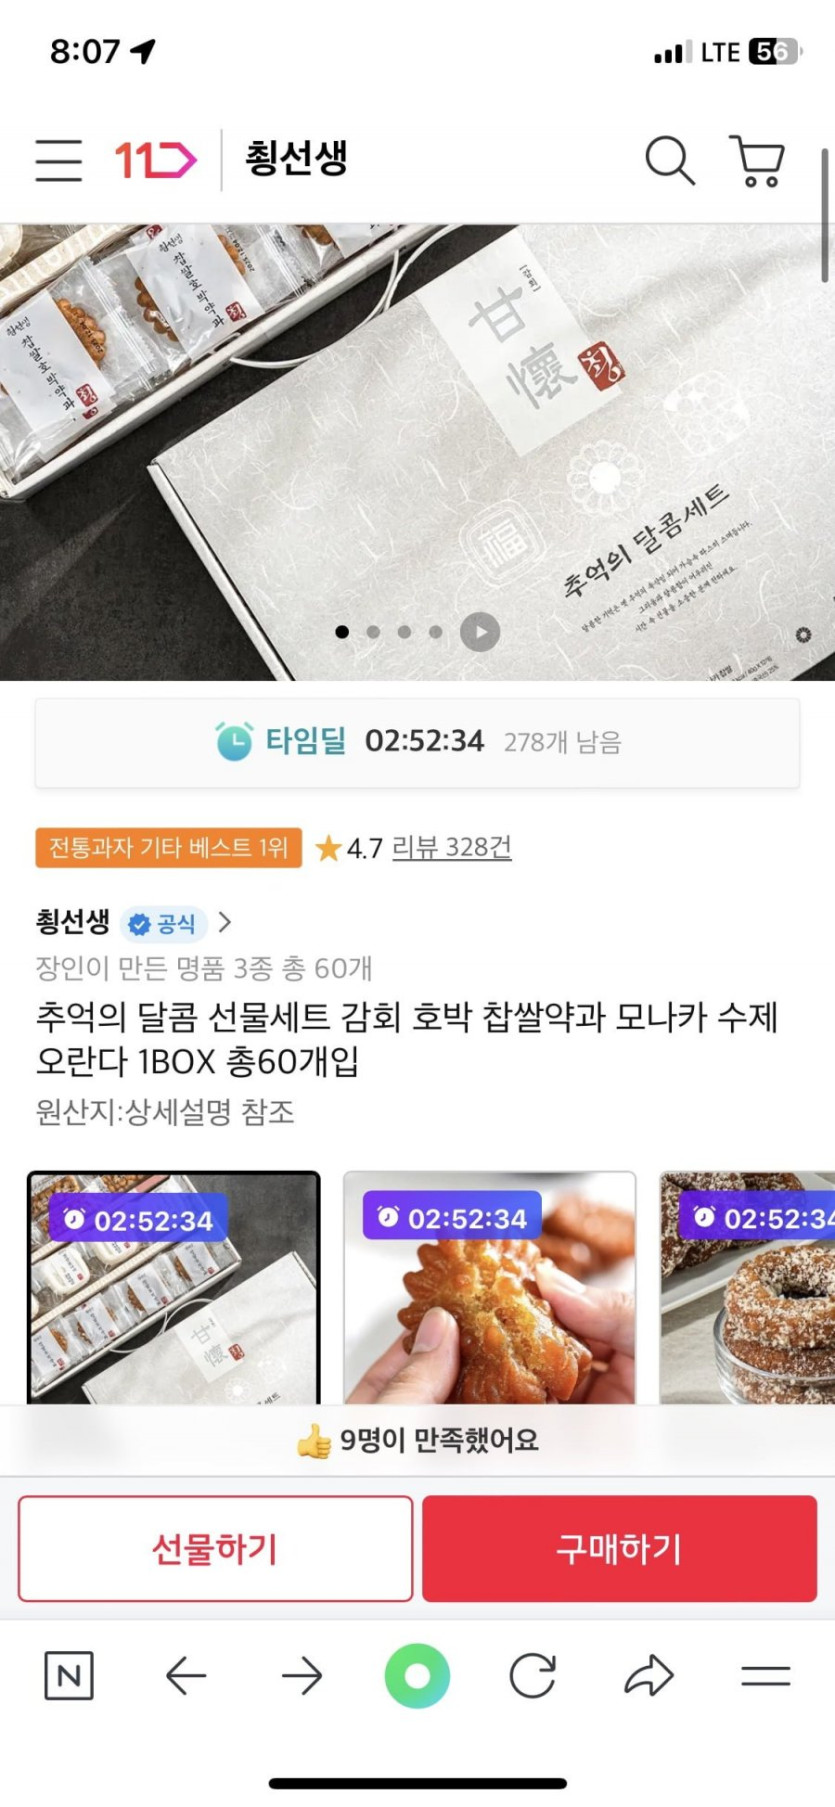Select the fourth carousel dot
Screen dimensions: 835x1807
pyautogui.click(x=435, y=632)
